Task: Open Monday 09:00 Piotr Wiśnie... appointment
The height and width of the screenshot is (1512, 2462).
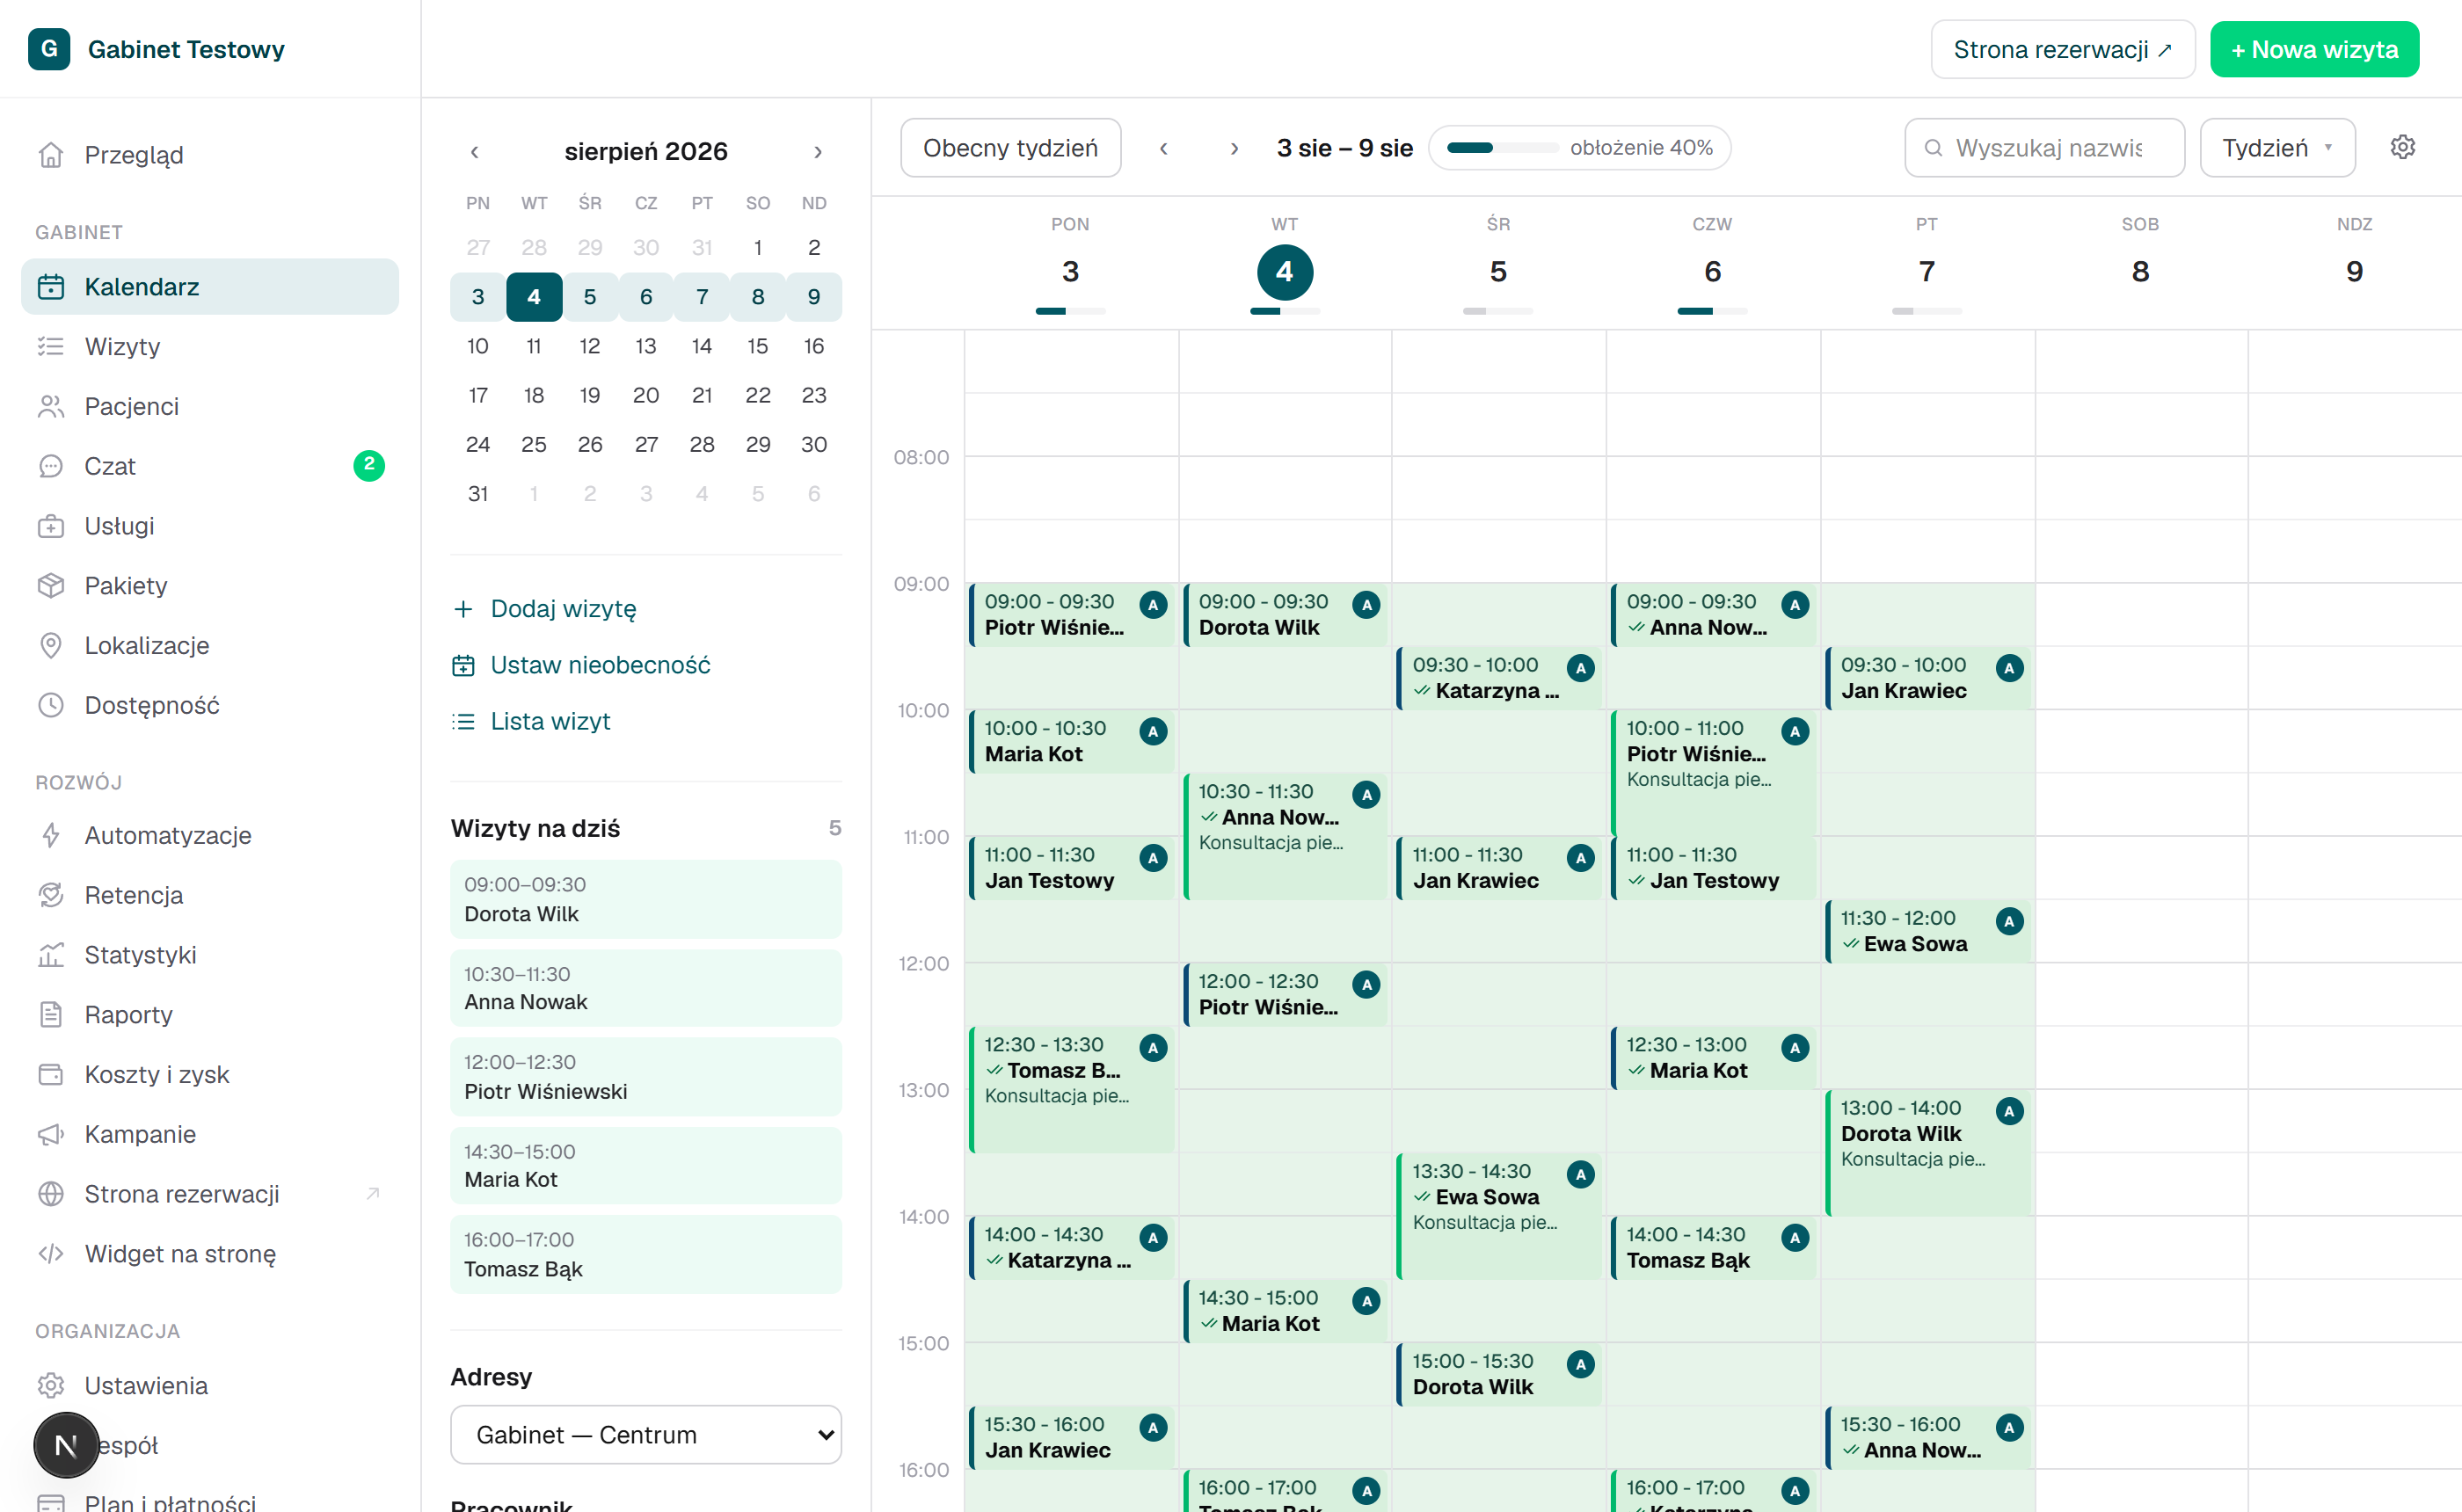Action: coord(1071,615)
